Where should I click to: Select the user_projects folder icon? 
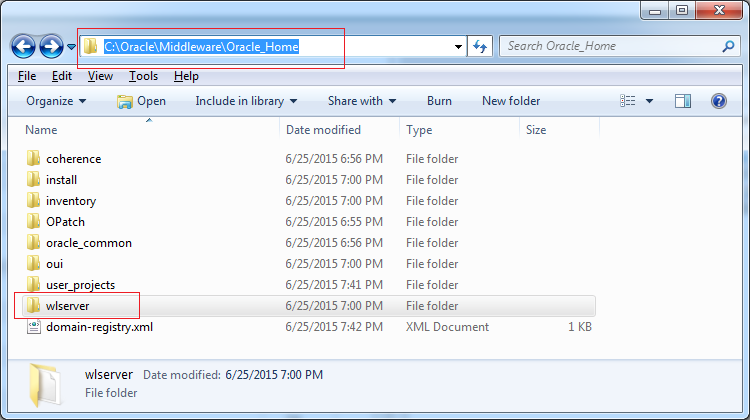click(x=33, y=285)
